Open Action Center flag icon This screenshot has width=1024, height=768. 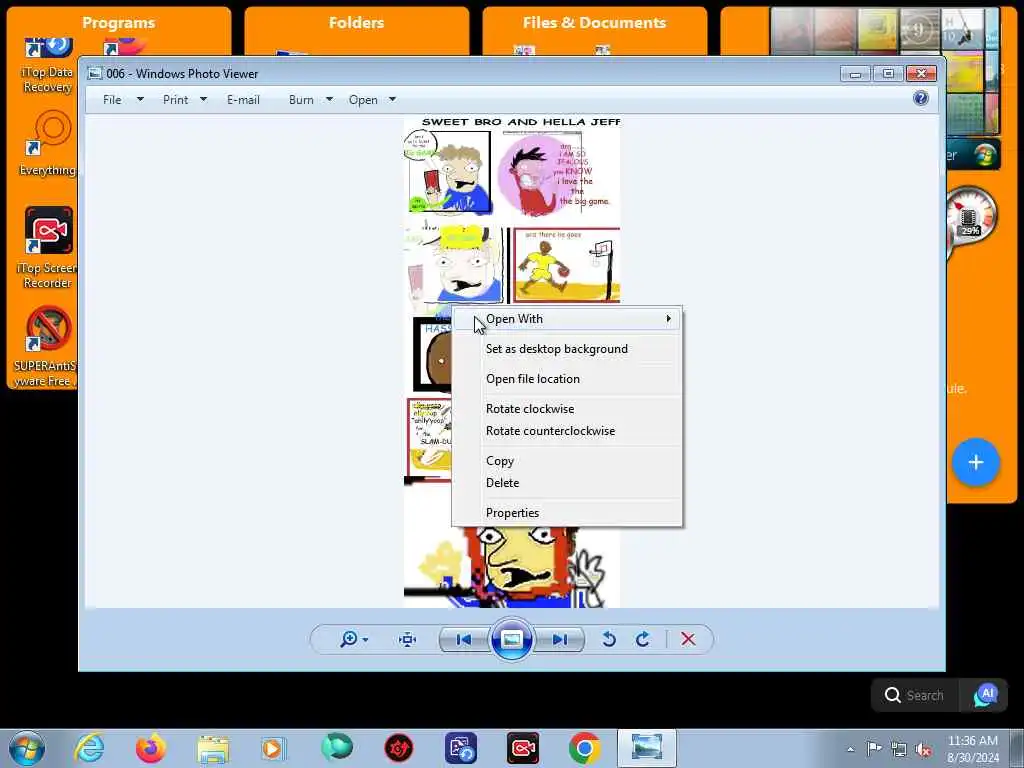point(874,749)
